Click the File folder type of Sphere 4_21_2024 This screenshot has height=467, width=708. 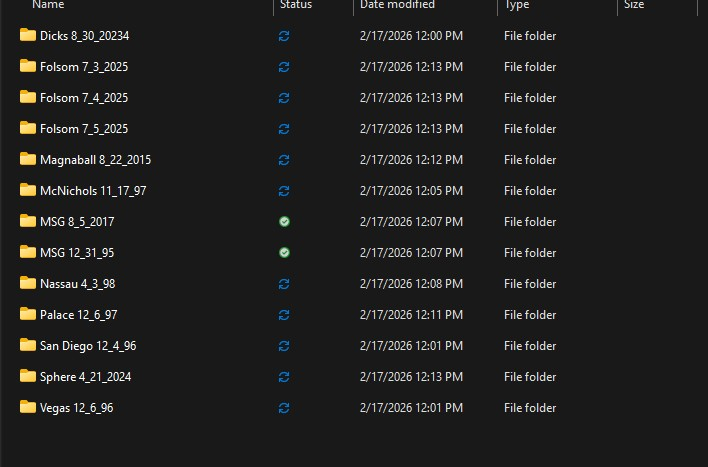pyautogui.click(x=530, y=377)
